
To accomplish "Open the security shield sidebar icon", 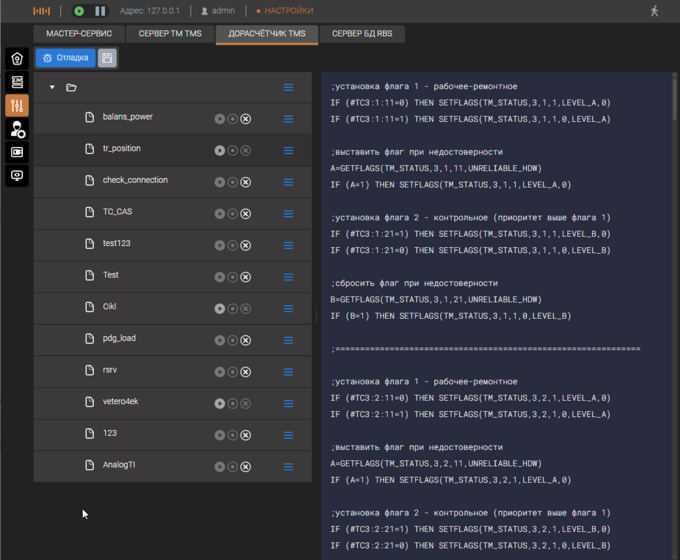I will [x=17, y=59].
